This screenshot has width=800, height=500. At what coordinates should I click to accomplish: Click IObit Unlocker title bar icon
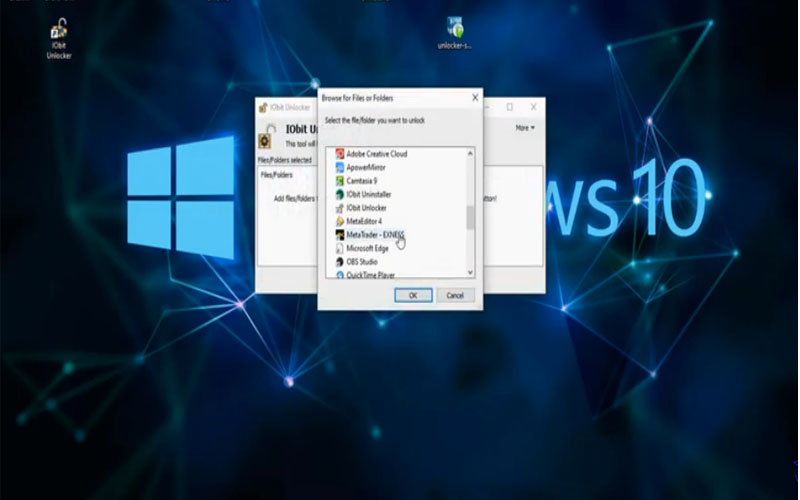[263, 108]
